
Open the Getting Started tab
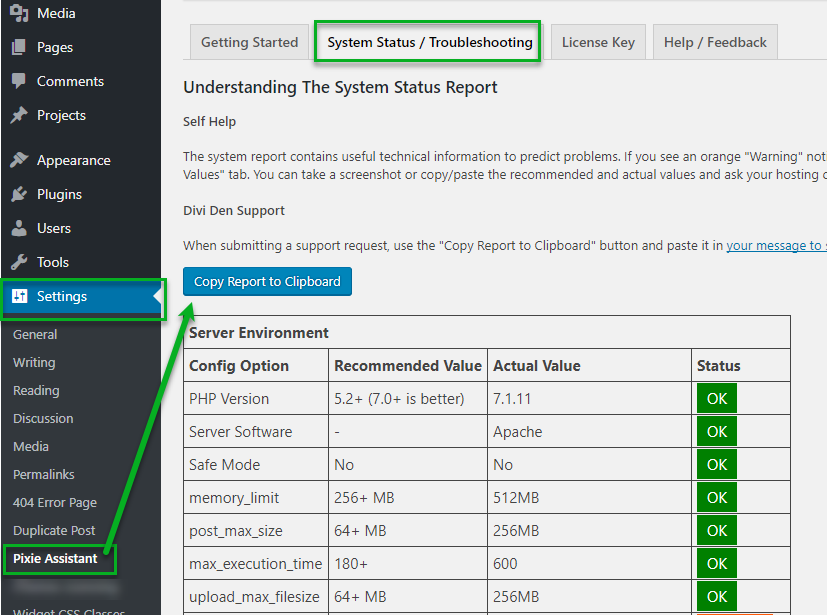249,42
